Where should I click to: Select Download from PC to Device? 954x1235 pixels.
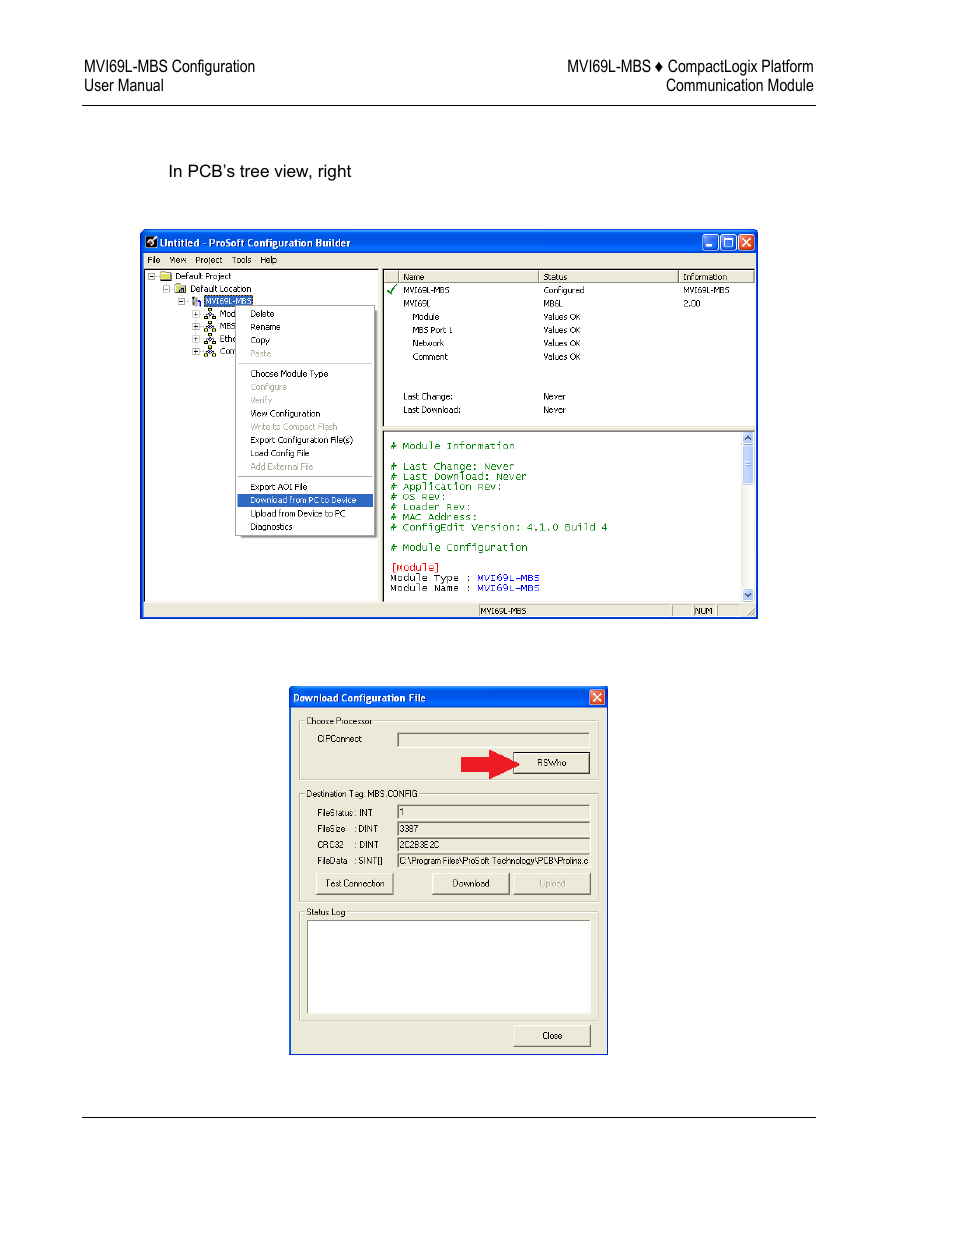point(304,500)
